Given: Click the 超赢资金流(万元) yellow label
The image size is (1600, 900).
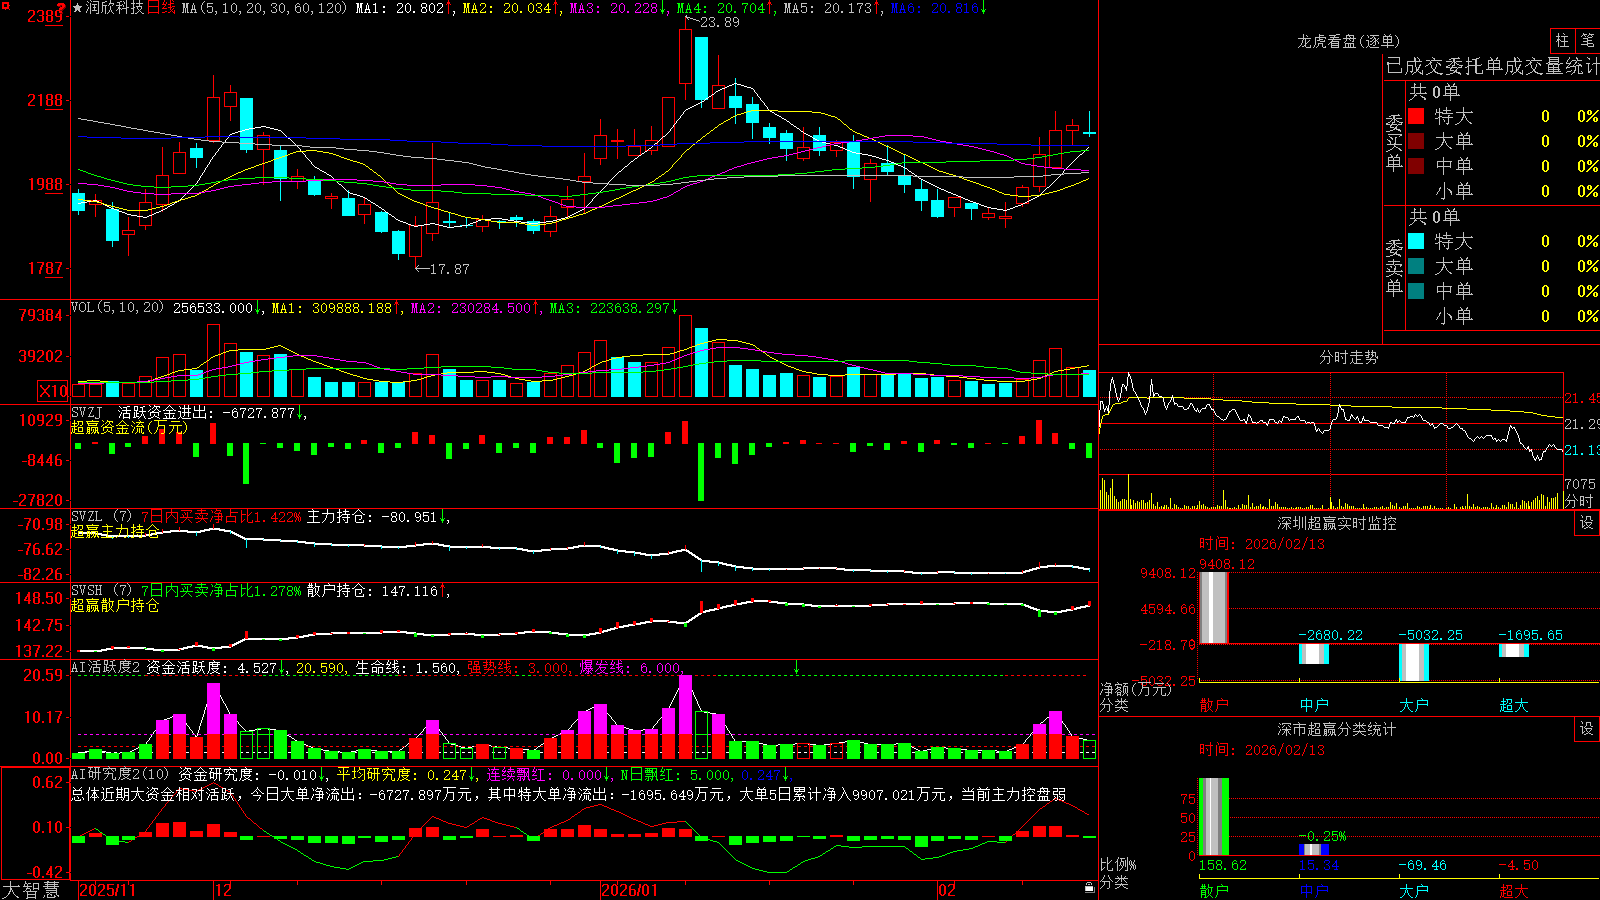Looking at the screenshot, I should pos(129,427).
